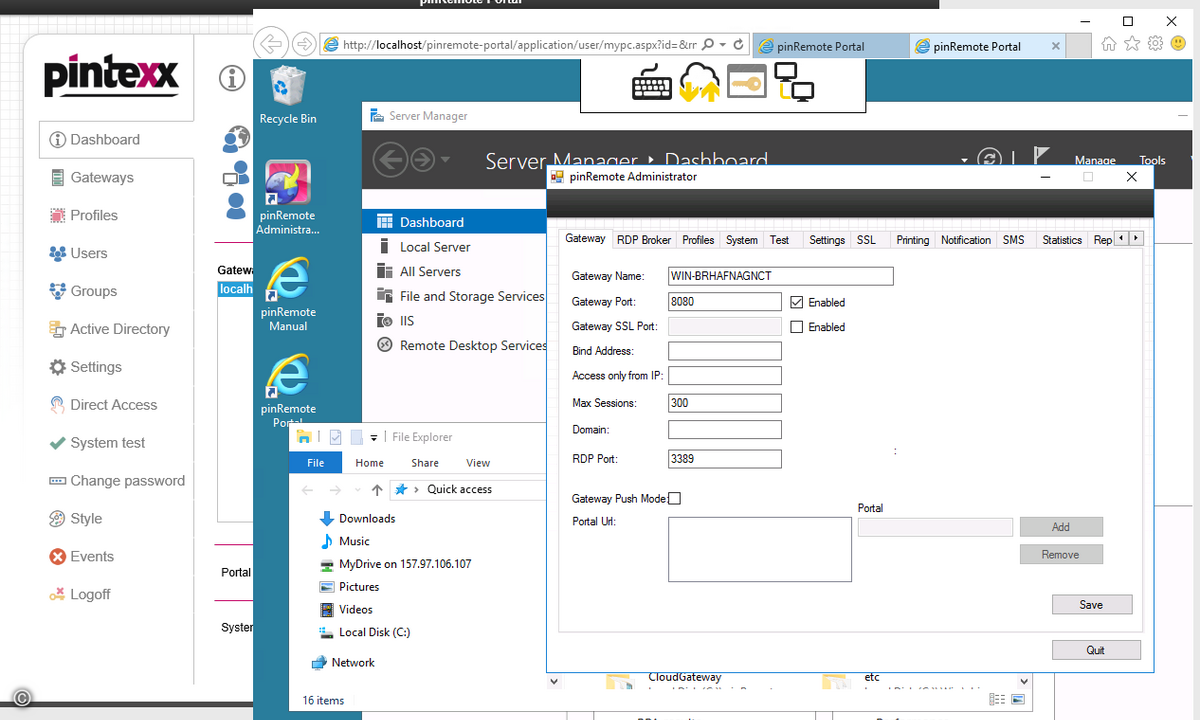The image size is (1200, 720).
Task: Click in RDP Port field
Action: (724, 459)
